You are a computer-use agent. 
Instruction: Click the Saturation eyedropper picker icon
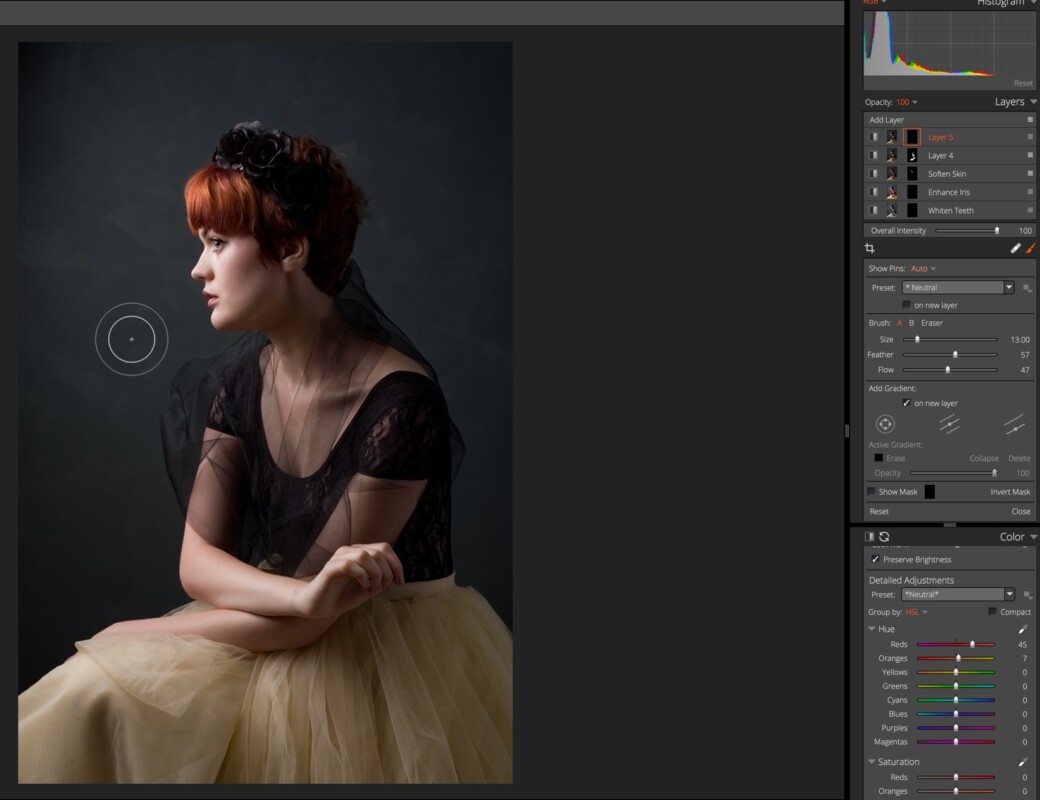tap(1022, 762)
